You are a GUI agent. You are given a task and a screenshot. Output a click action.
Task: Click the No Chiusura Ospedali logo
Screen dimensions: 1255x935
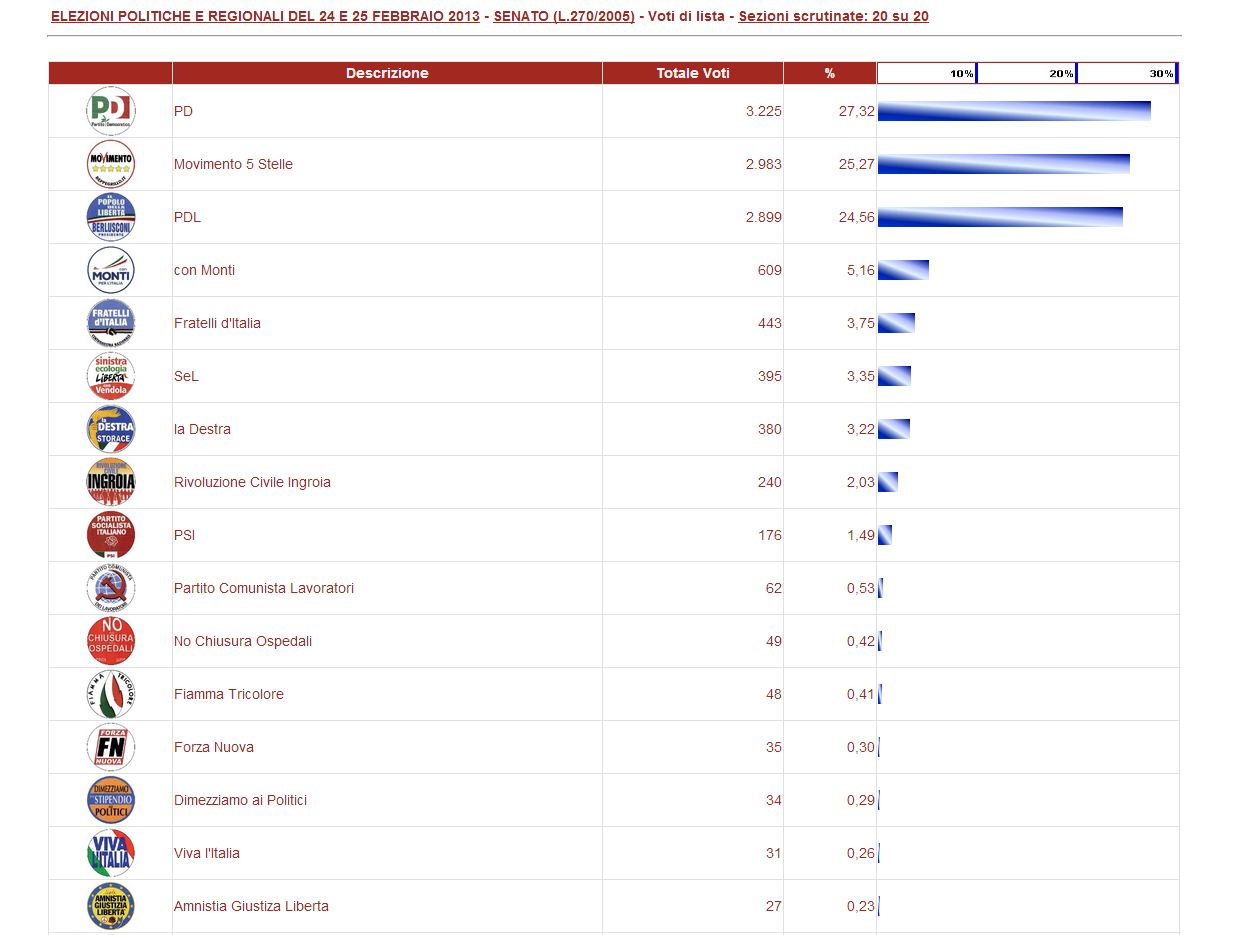click(x=110, y=641)
